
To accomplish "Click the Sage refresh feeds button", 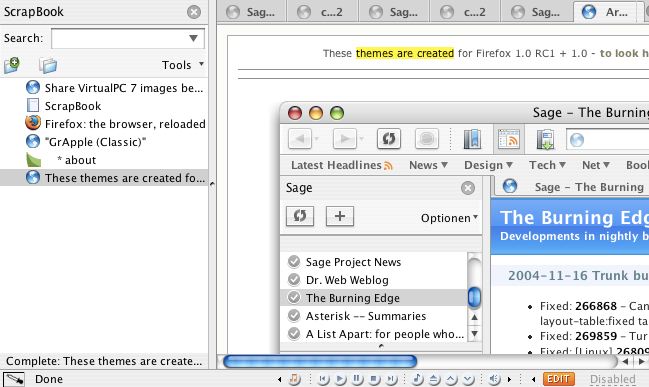I will point(300,216).
